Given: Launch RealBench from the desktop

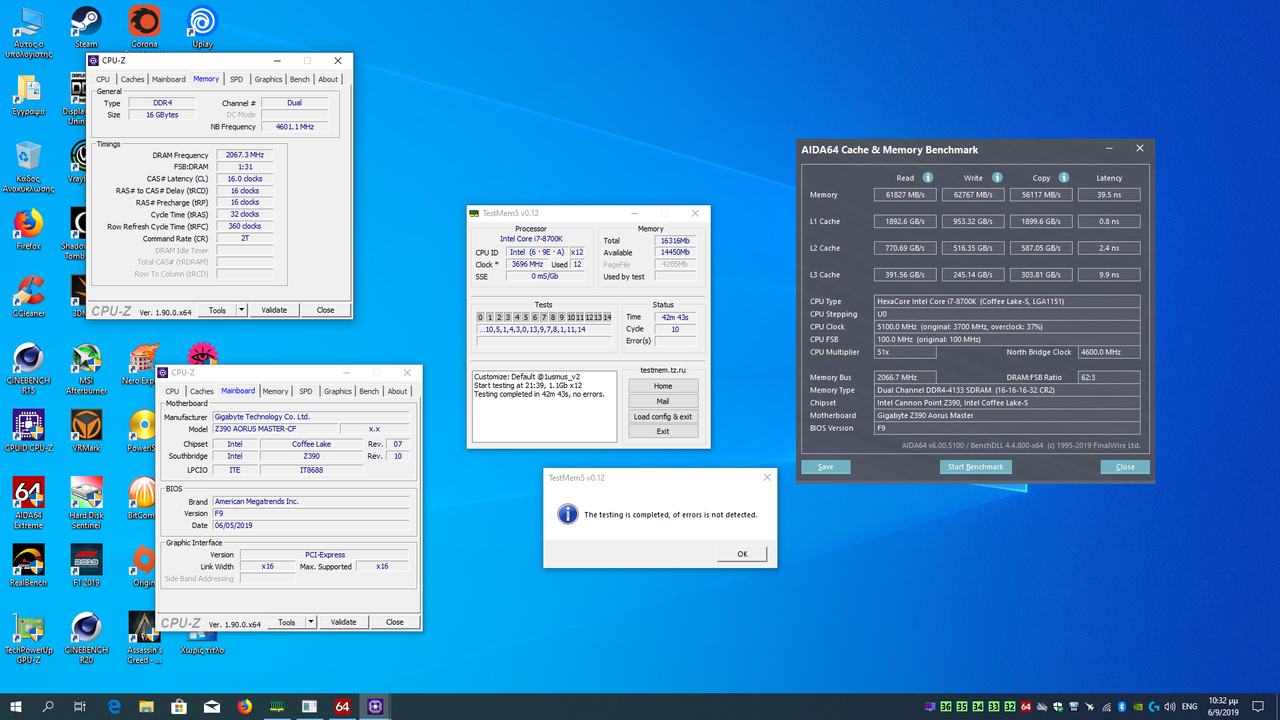Looking at the screenshot, I should point(28,566).
